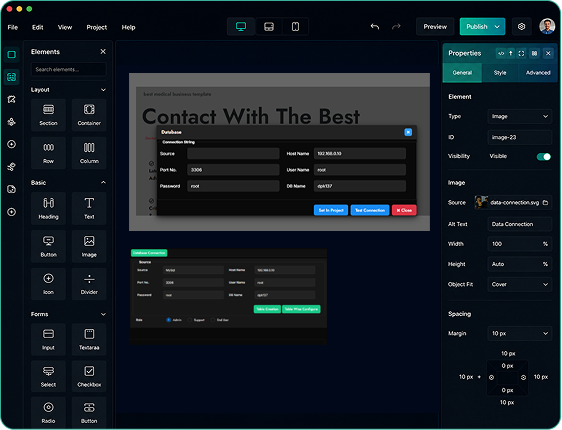Select the Checkbox form element
This screenshot has height=430, width=562.
(x=89, y=376)
